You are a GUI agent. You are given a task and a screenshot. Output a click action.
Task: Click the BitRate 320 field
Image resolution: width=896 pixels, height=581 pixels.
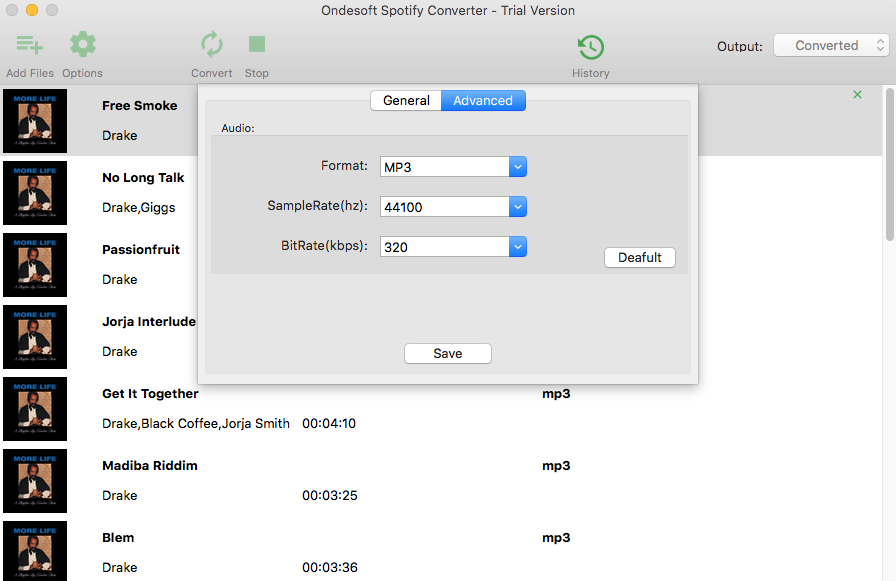click(445, 247)
